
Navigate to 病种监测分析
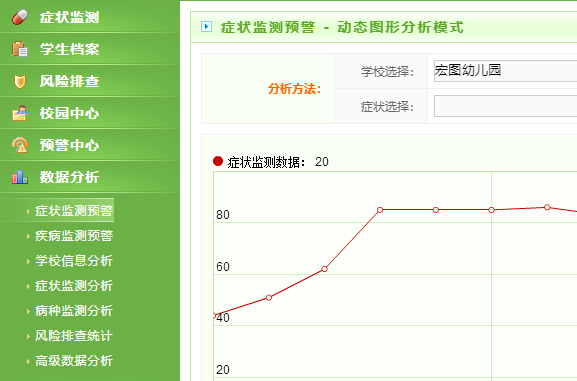74,311
